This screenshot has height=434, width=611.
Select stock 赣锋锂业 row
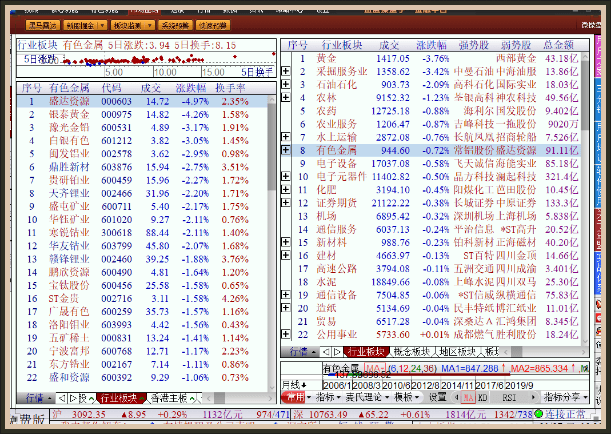[142, 259]
